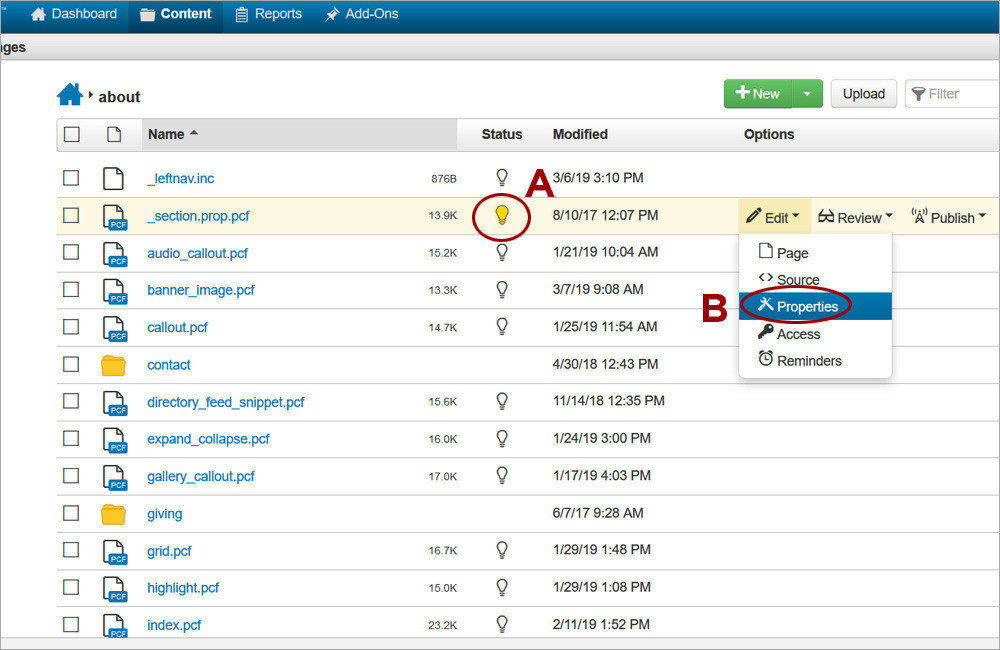The width and height of the screenshot is (1000, 650).
Task: Open the Edit dropdown for _section.prop.pcf
Action: 774,217
